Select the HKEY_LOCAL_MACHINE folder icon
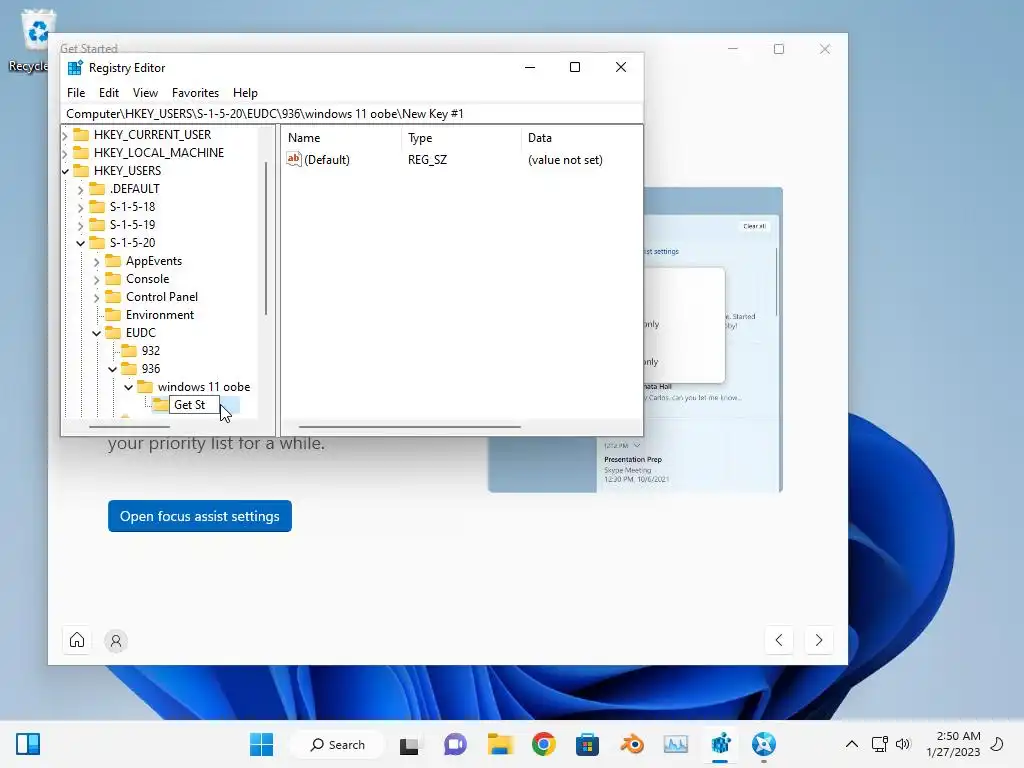 pos(81,152)
